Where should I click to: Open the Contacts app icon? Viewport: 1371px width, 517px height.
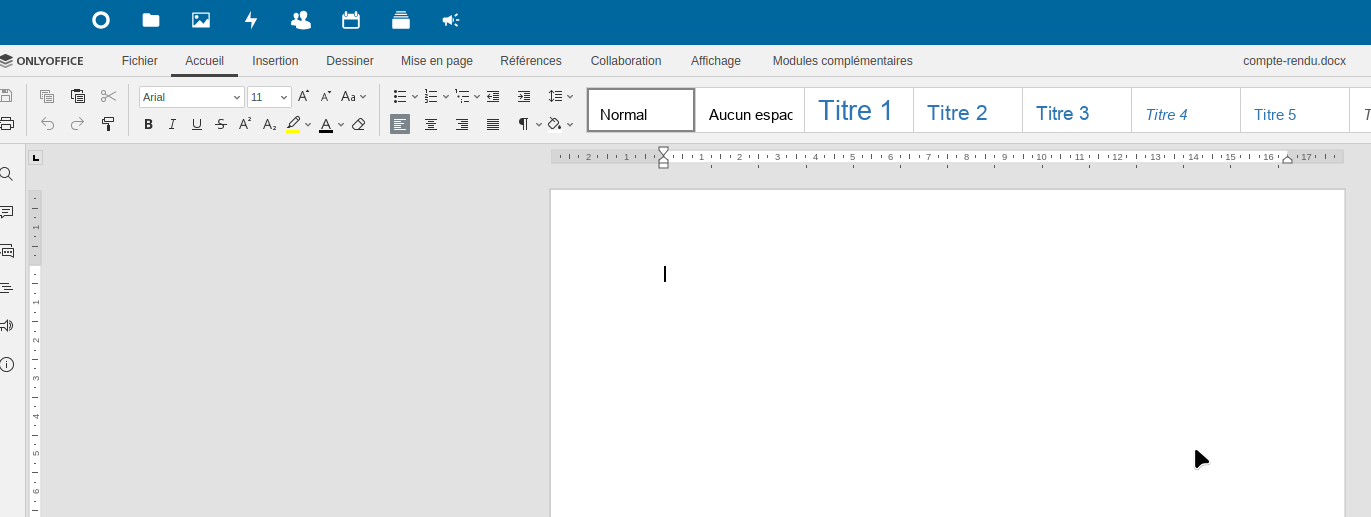(x=300, y=20)
